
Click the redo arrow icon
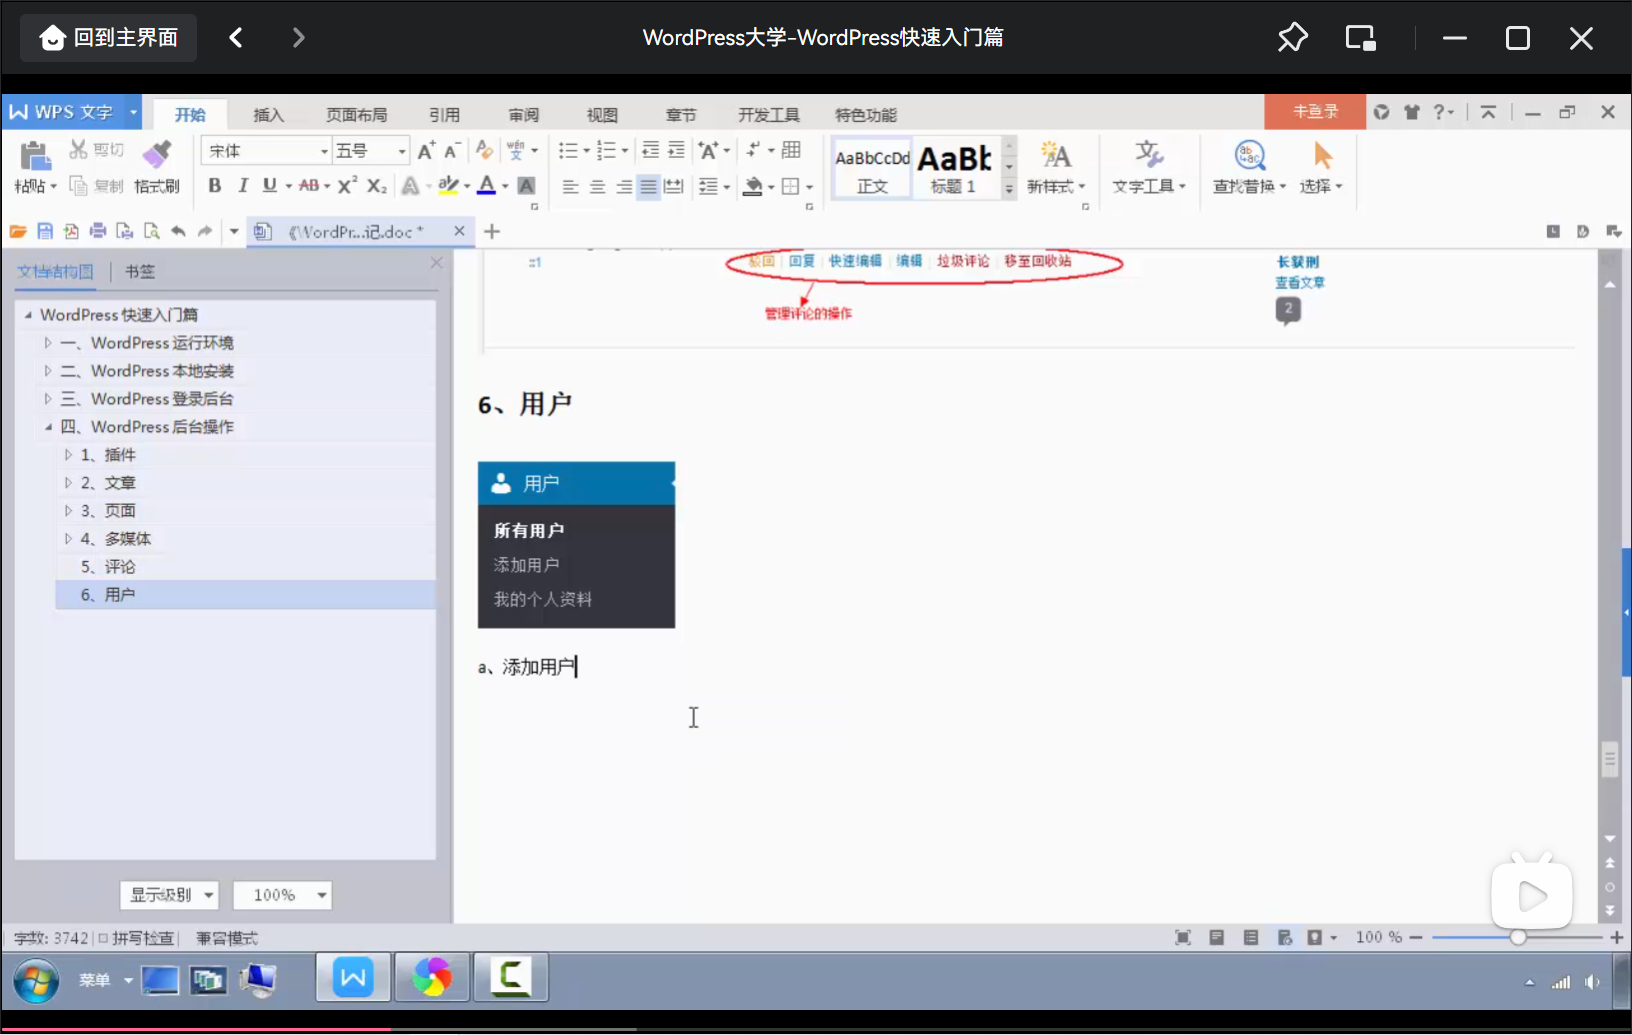[205, 232]
